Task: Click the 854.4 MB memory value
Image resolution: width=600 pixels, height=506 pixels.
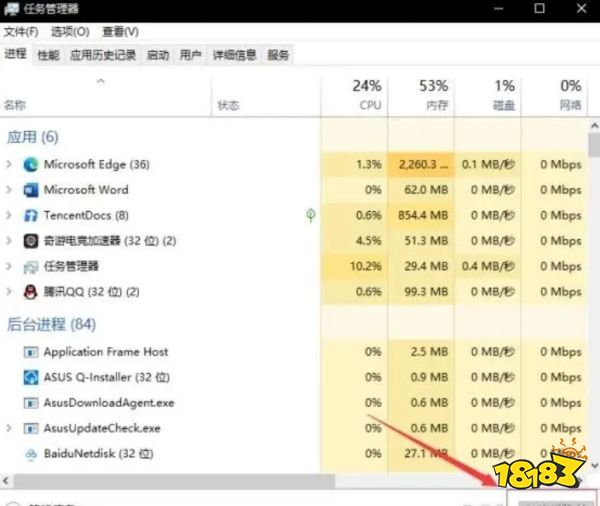Action: pyautogui.click(x=423, y=215)
